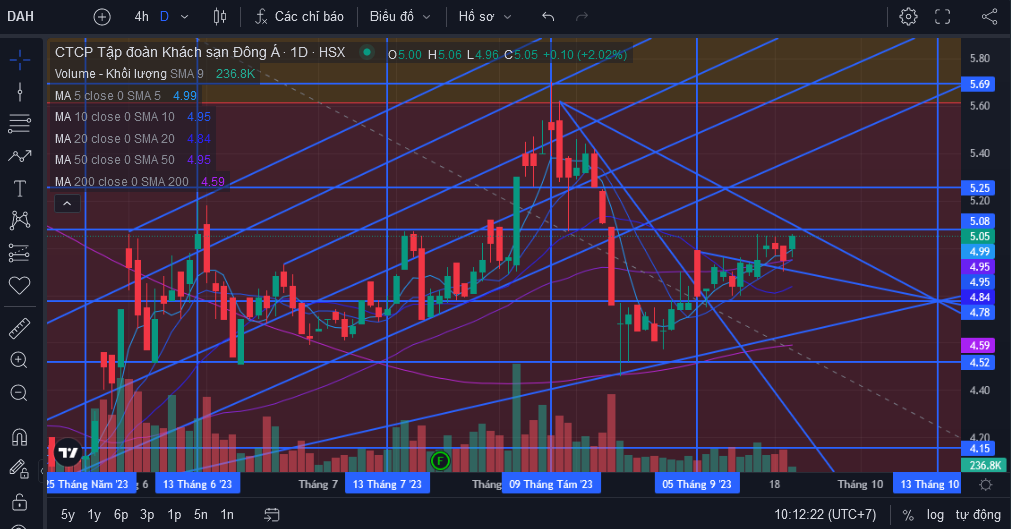Toggle percent scale mode
The width and height of the screenshot is (1011, 529).
[908, 515]
